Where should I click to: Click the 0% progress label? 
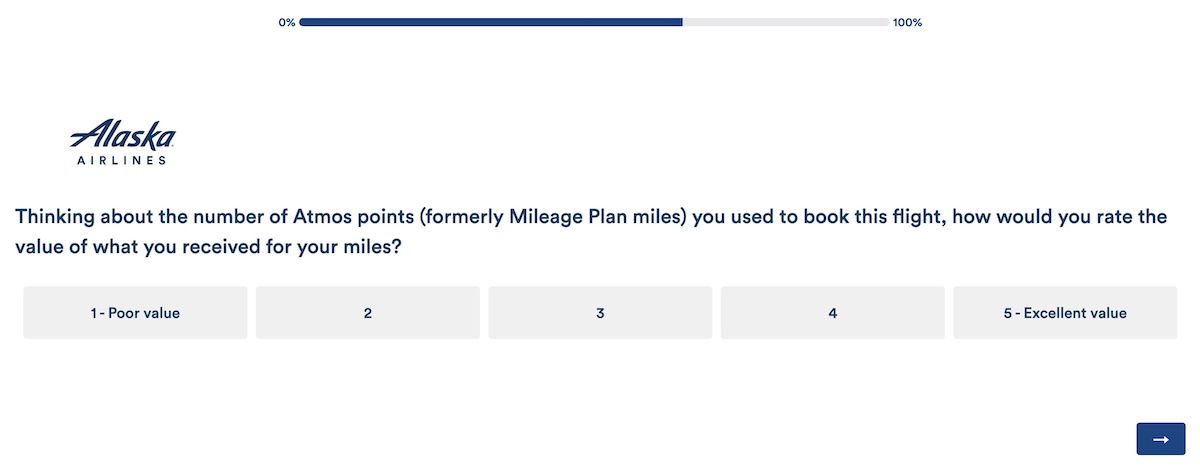[x=287, y=23]
